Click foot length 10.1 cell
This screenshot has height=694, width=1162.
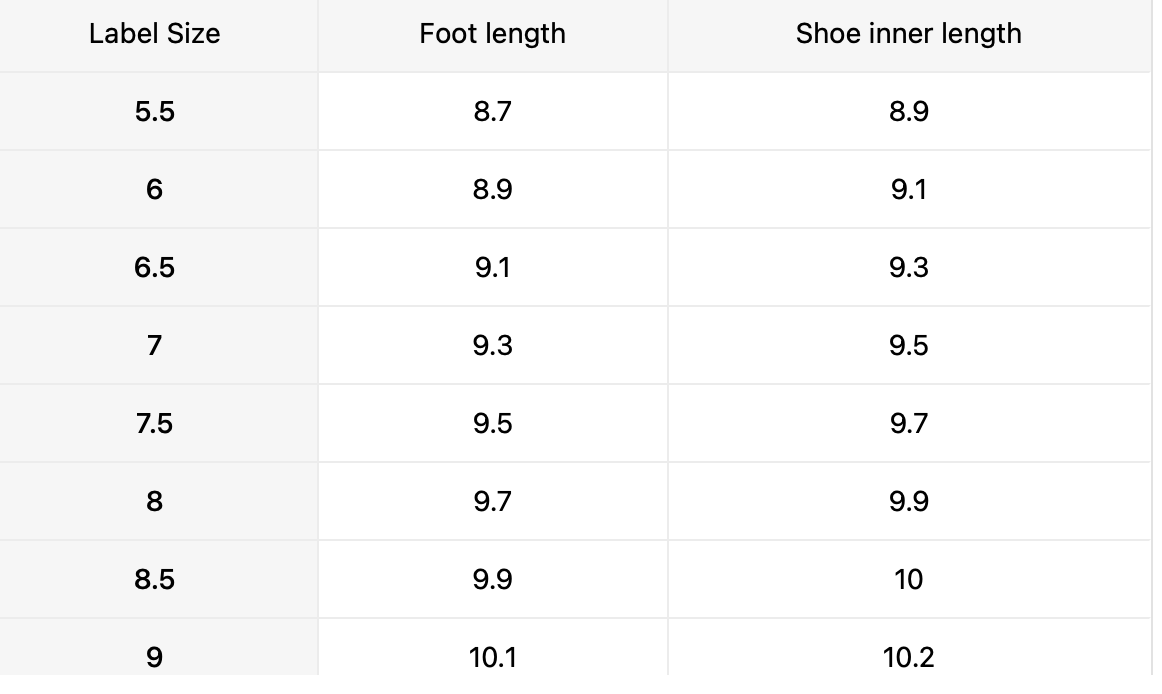[x=492, y=657]
